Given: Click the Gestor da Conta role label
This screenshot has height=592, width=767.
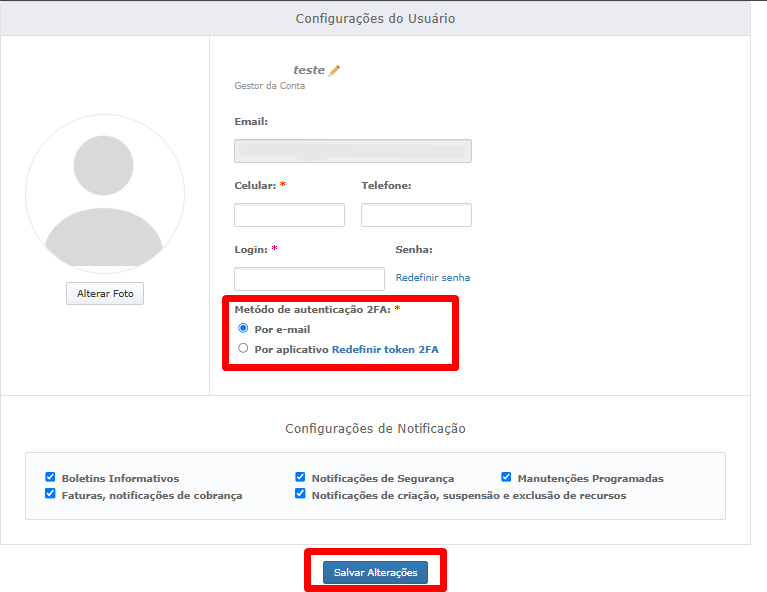Looking at the screenshot, I should click(x=269, y=86).
